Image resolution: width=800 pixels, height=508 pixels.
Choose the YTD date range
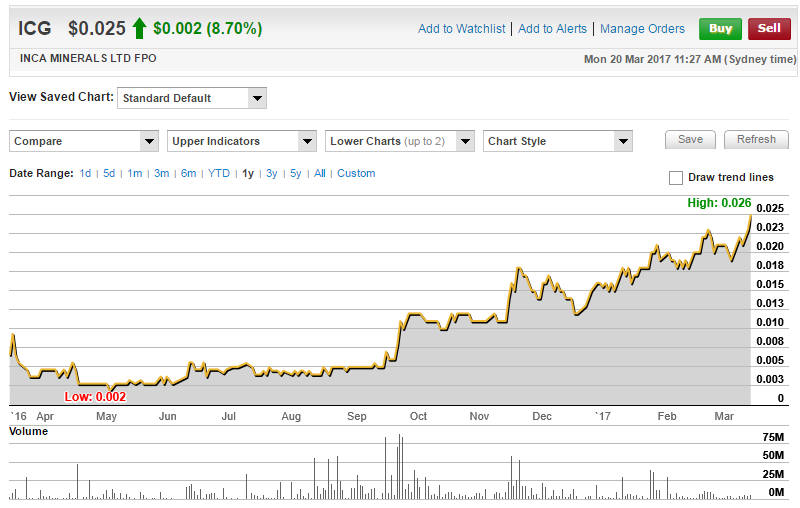click(x=219, y=173)
